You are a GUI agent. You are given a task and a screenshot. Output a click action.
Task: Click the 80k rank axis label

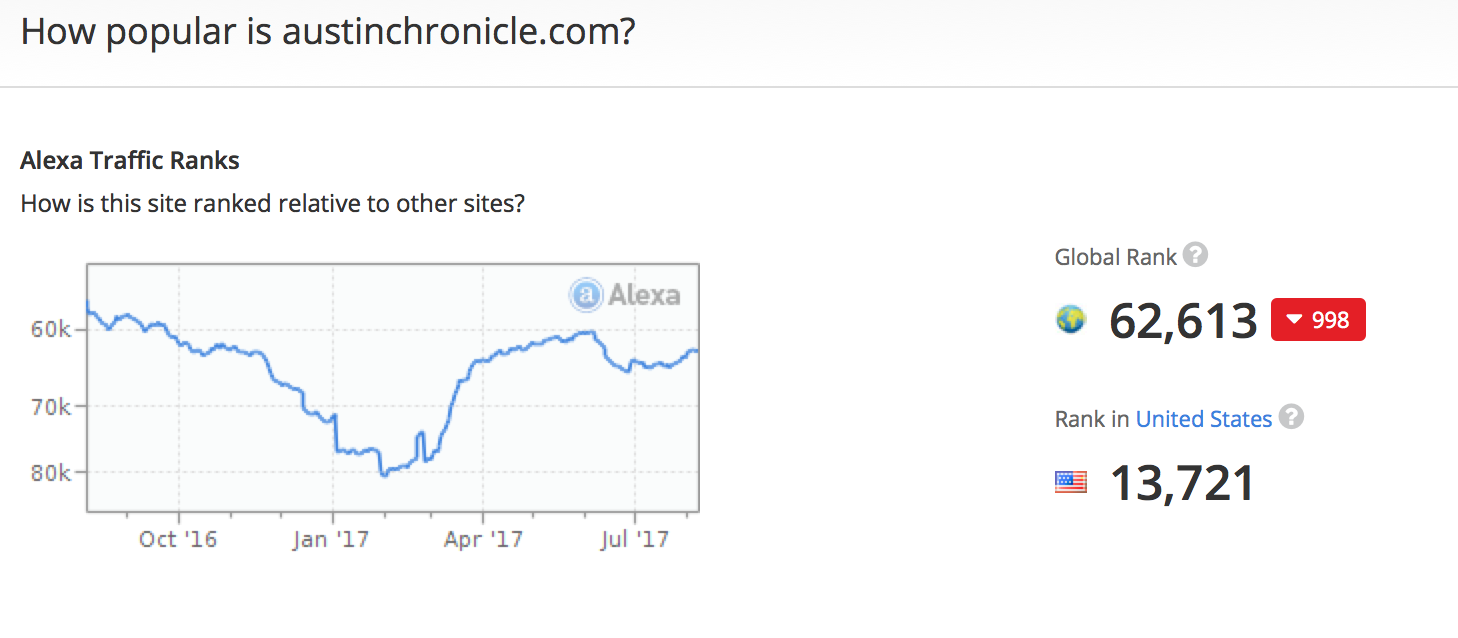click(x=51, y=472)
